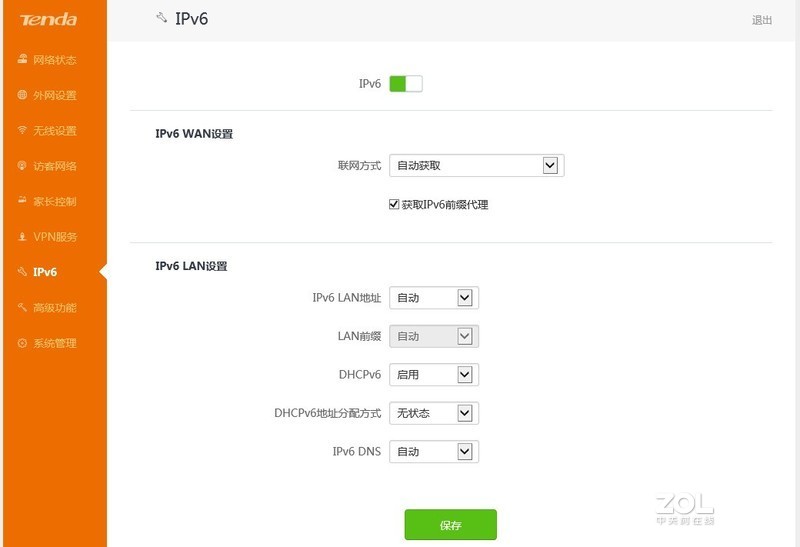This screenshot has width=800, height=547.
Task: Toggle the IPv6 enable switch
Action: (x=406, y=84)
